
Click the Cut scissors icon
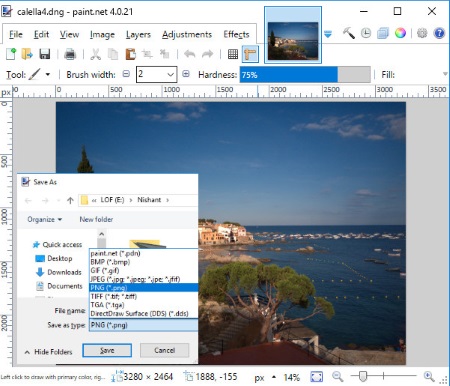click(x=95, y=54)
